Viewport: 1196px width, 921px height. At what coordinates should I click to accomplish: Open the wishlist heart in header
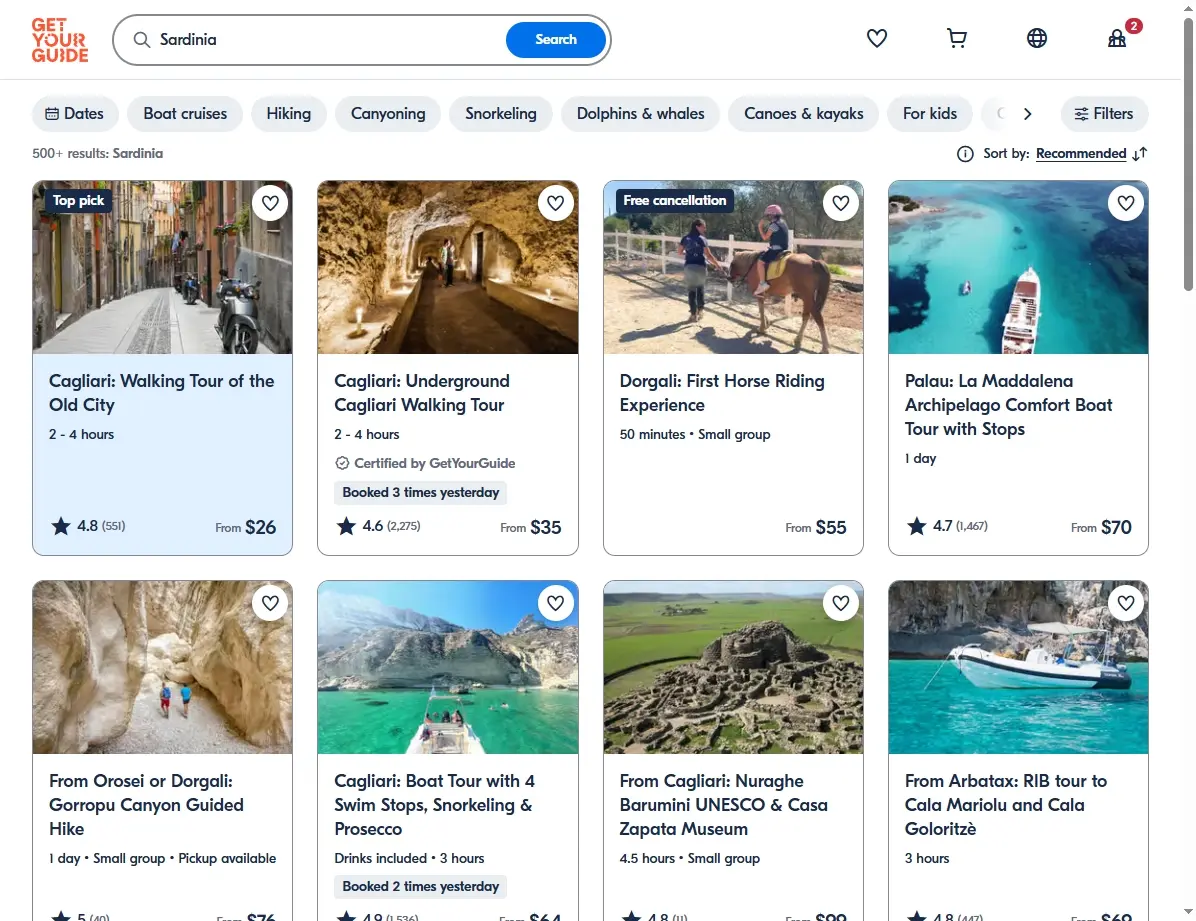coord(876,38)
